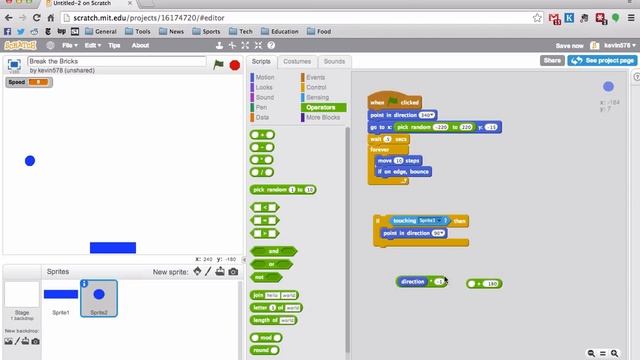Image resolution: width=640 pixels, height=360 pixels.
Task: Click the join hello world block
Action: click(274, 295)
